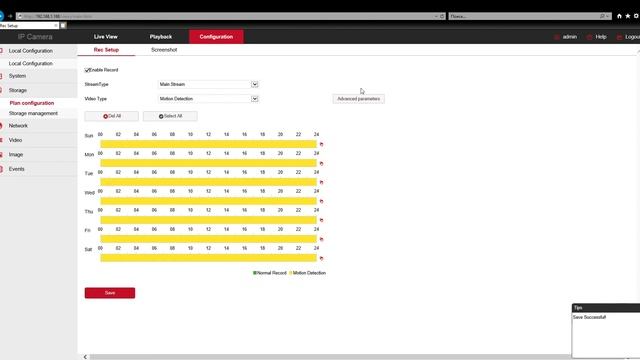640x360 pixels.
Task: Go forward with browser arrow button
Action: [x=10, y=16]
